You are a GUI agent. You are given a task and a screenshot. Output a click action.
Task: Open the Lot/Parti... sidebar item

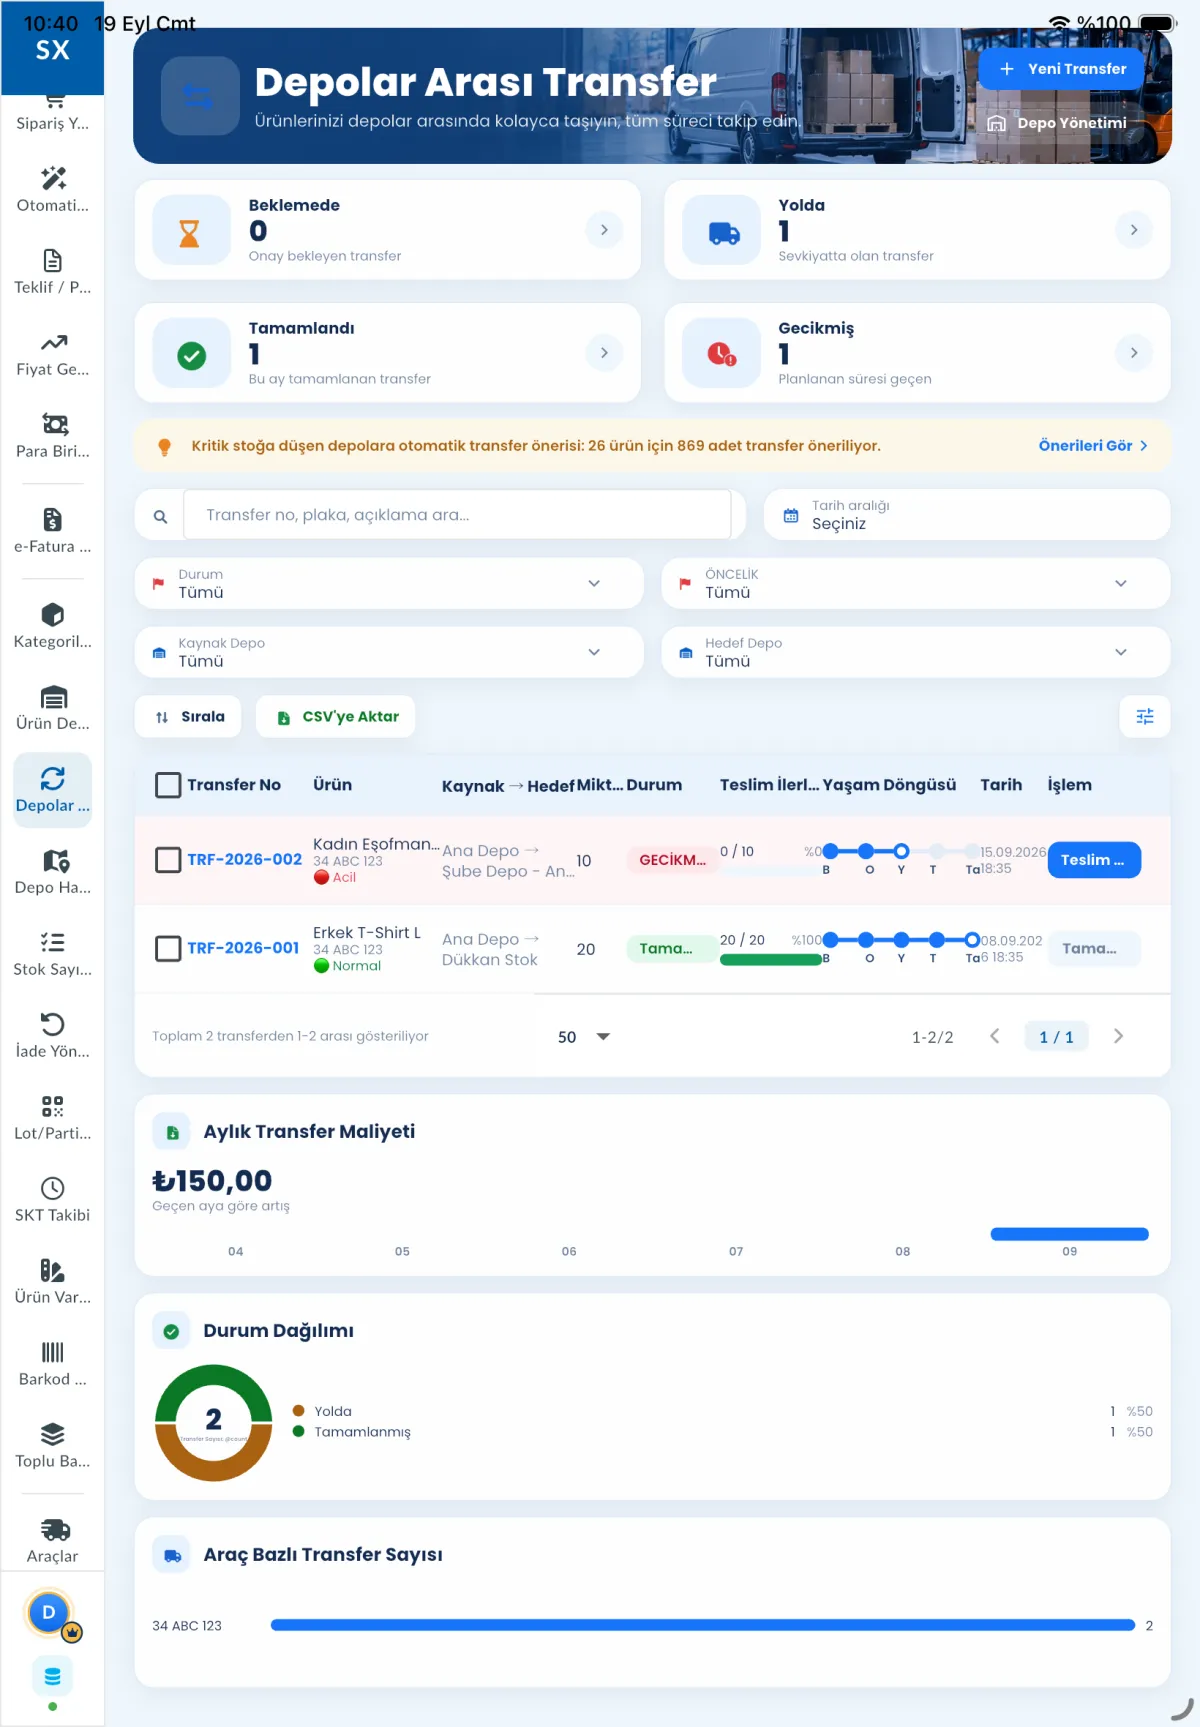(52, 1118)
